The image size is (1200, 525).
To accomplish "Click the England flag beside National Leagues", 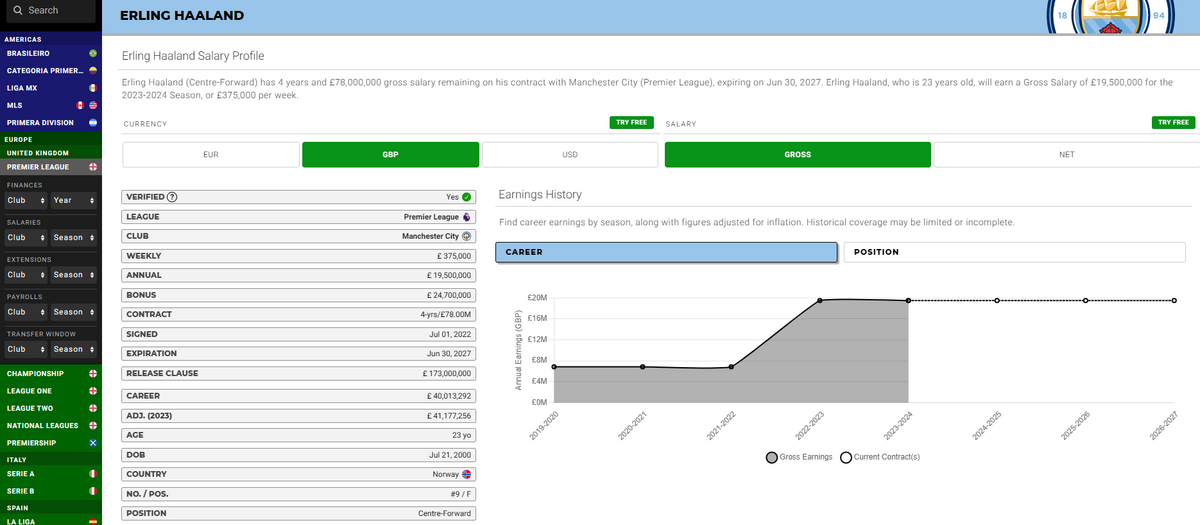I will [93, 425].
